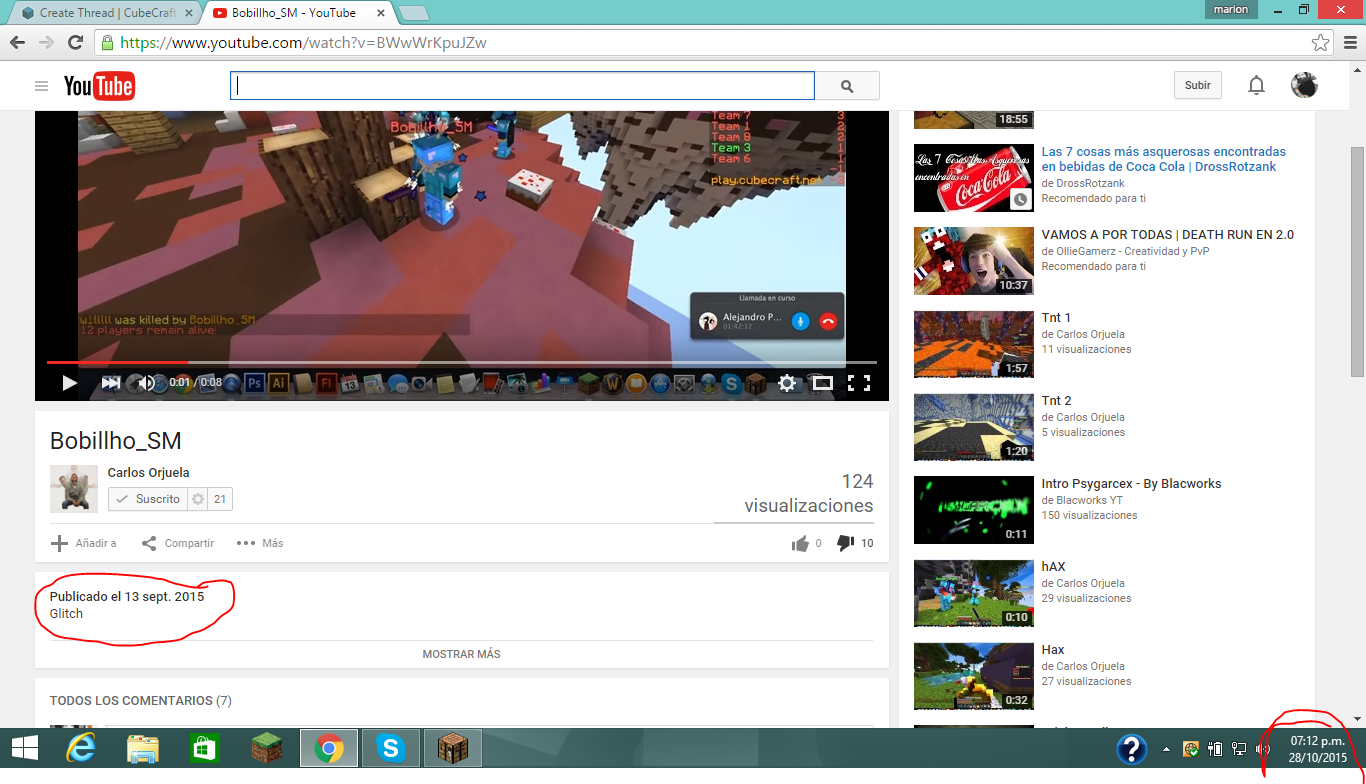1366x784 pixels.
Task: Click the Tnt 1 video thumbnail
Action: pyautogui.click(x=974, y=344)
